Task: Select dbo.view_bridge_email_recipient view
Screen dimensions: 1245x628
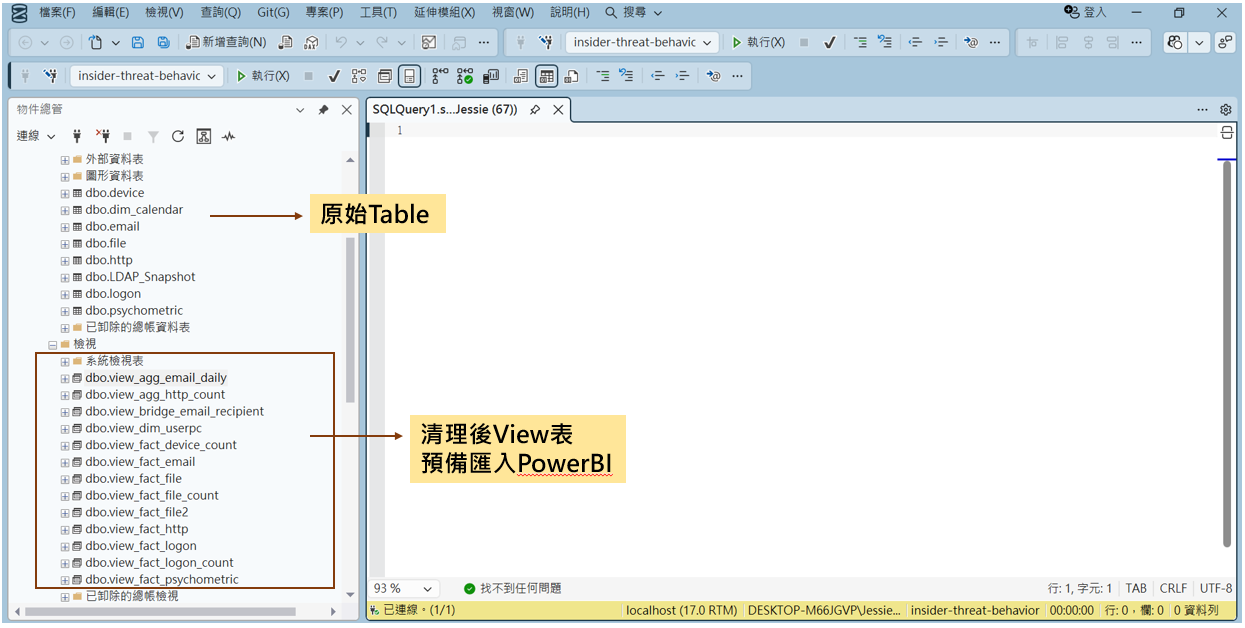Action: [174, 411]
